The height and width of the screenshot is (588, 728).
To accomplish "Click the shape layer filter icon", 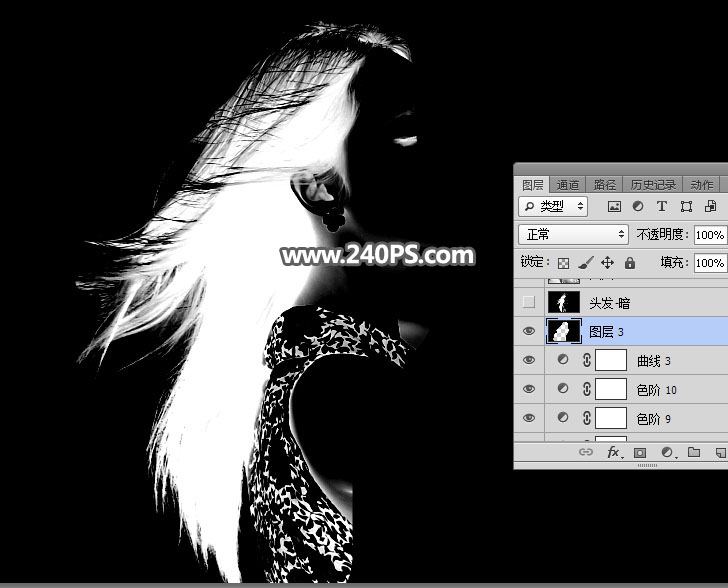I will click(686, 207).
